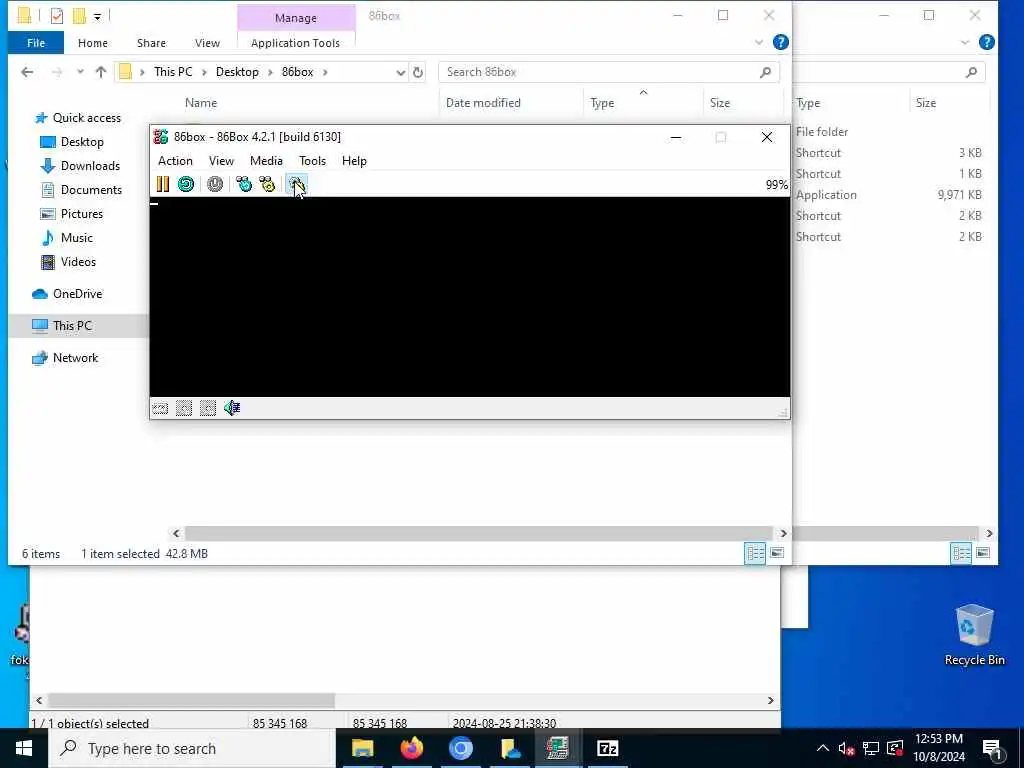Open the File tab in Explorer
Screen dimensions: 1024x768
(36, 43)
